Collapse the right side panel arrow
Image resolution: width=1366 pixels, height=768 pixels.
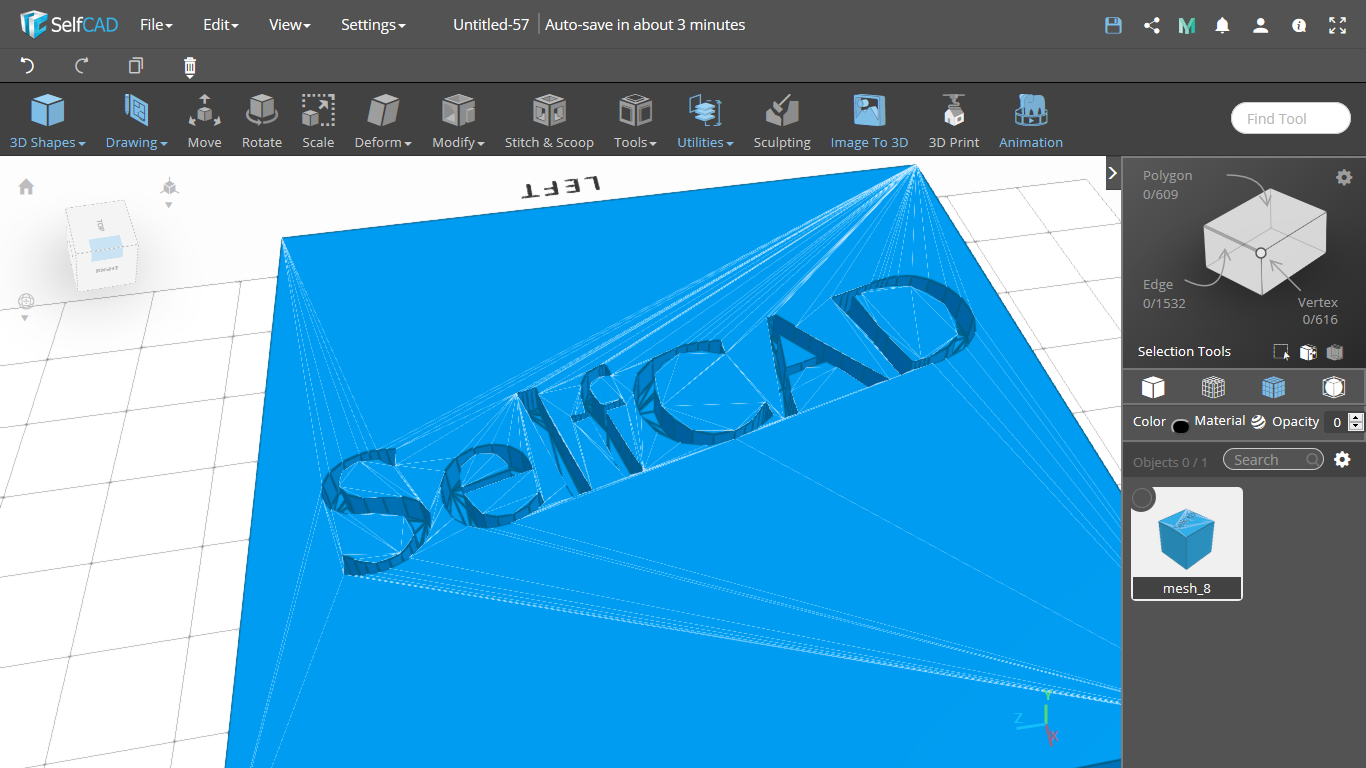coord(1112,172)
